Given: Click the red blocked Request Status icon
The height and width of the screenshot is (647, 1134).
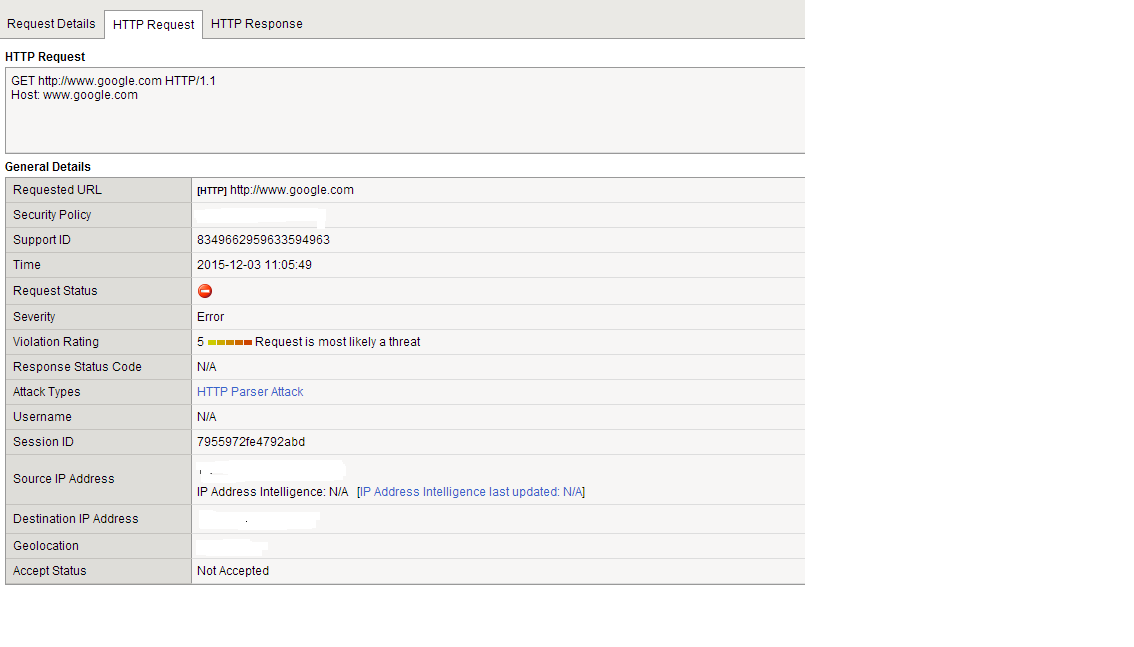Looking at the screenshot, I should pyautogui.click(x=205, y=291).
